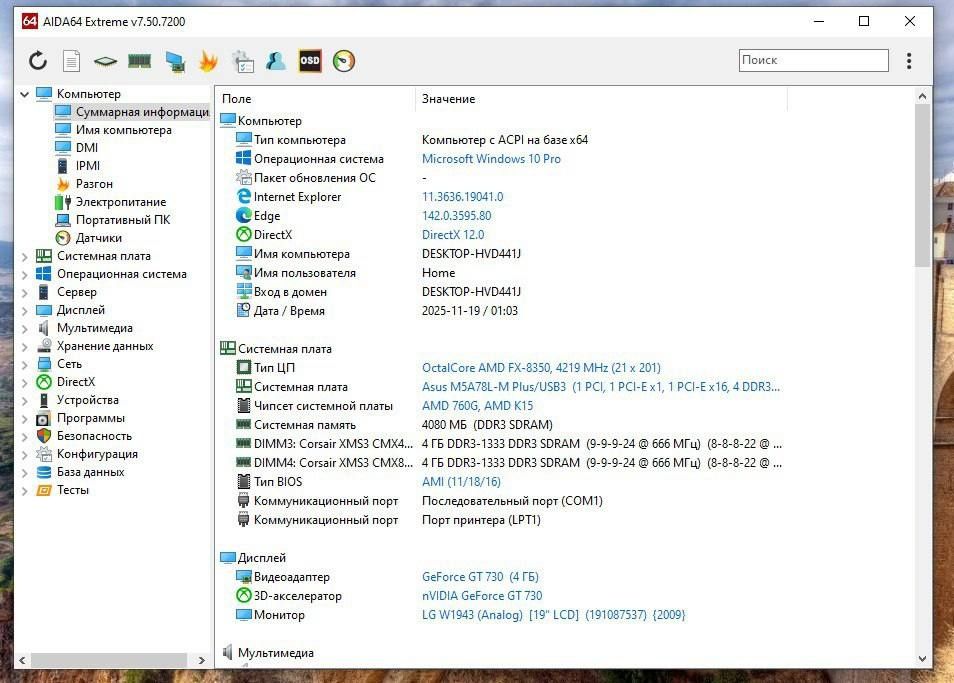Click the DIMM3: Corsair XMS3 row
The image size is (954, 683).
coord(508,444)
